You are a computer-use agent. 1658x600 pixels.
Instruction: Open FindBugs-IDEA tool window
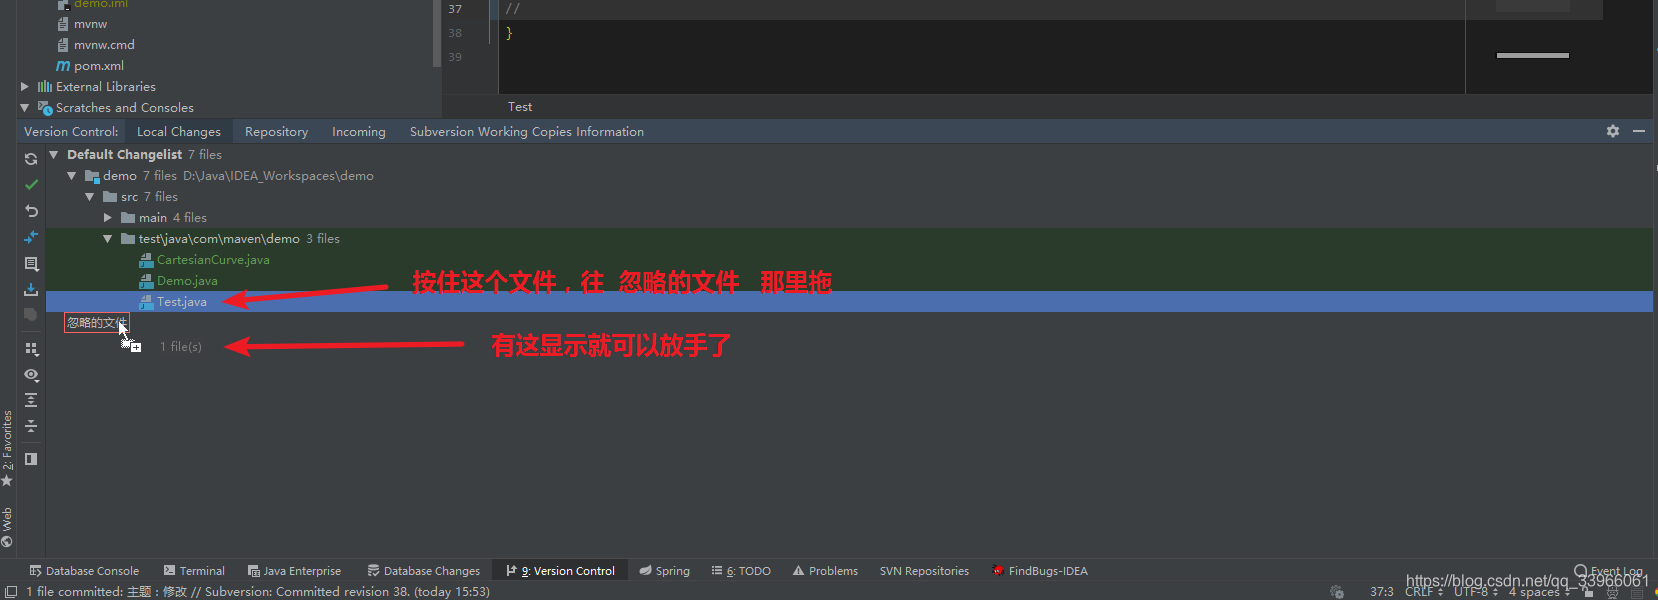(1039, 571)
